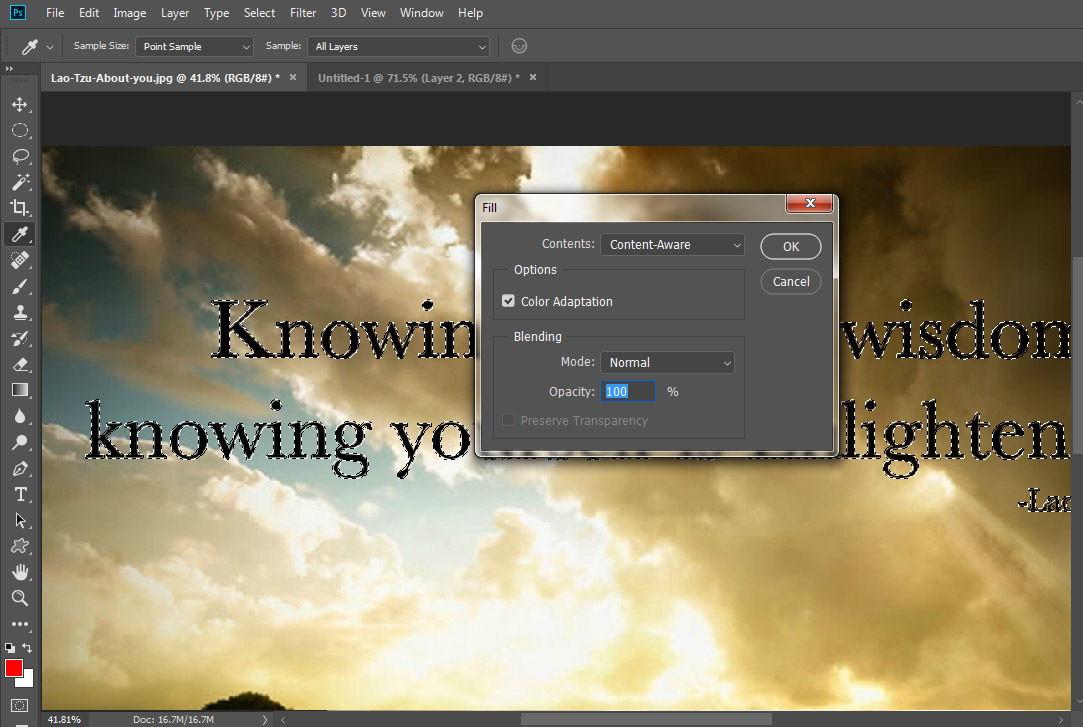Close the Untitled-1 document tab
Image resolution: width=1083 pixels, height=727 pixels.
tap(533, 77)
